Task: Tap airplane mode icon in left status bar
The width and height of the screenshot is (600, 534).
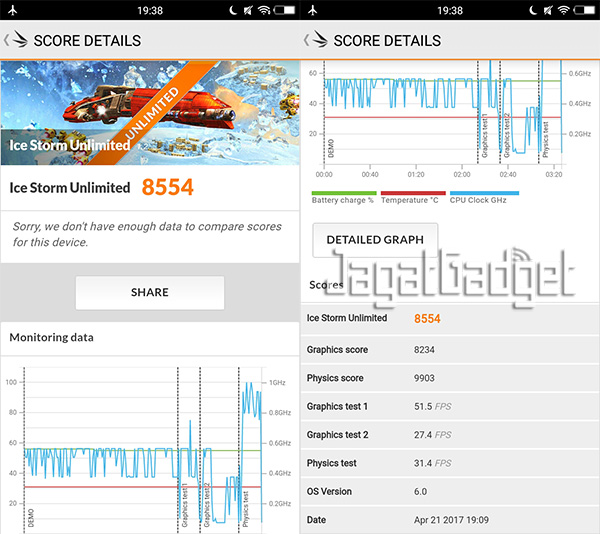Action: point(11,10)
